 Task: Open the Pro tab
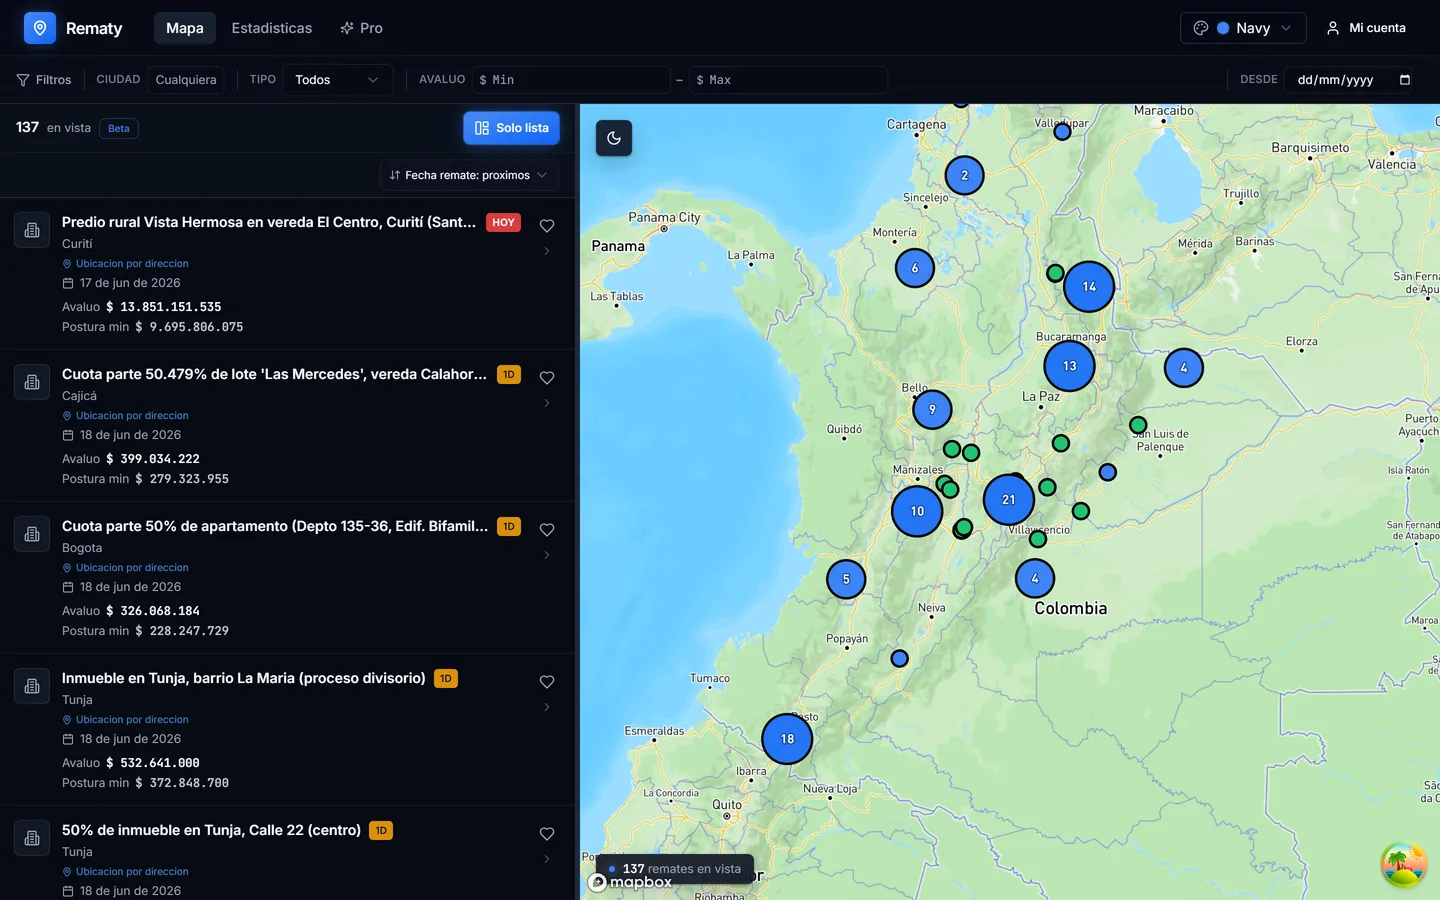[361, 28]
